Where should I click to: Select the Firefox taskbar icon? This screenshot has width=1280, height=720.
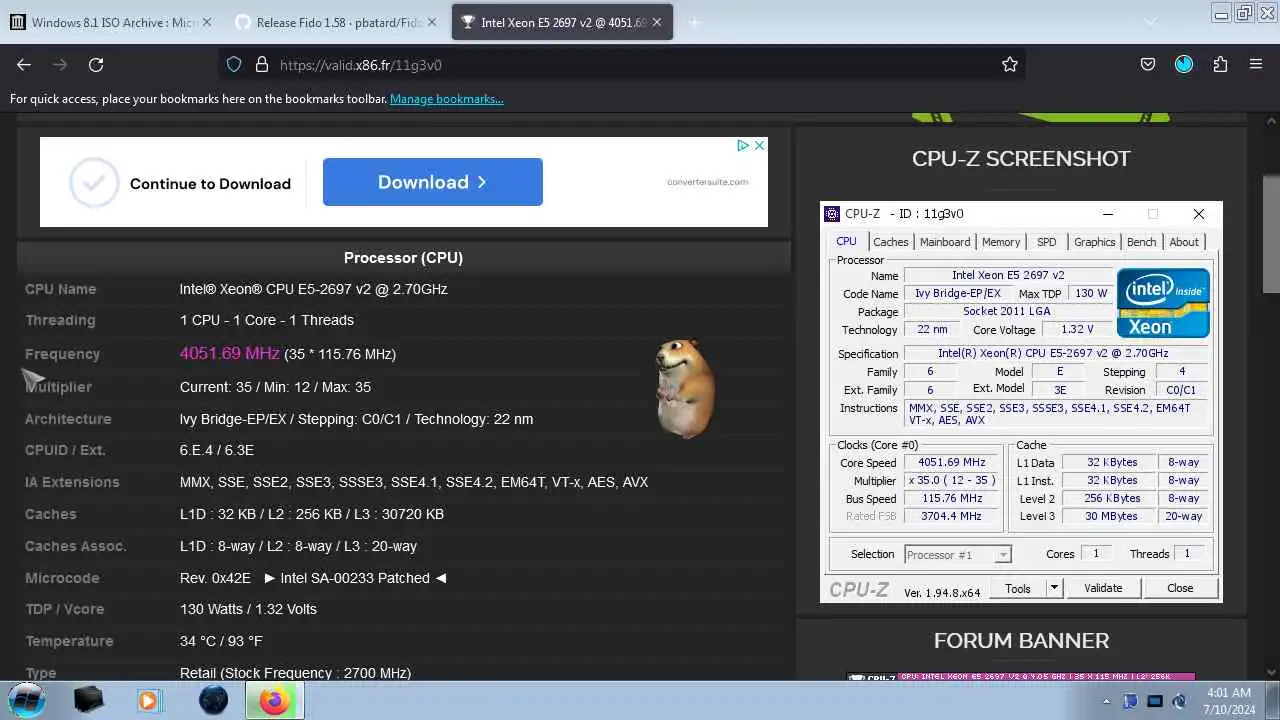274,700
